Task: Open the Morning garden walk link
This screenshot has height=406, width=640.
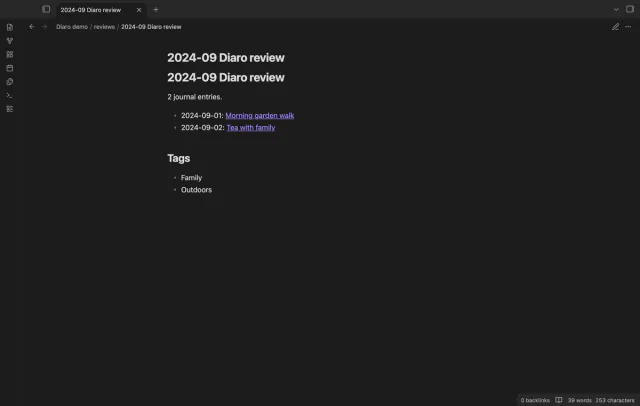Action: (x=260, y=115)
